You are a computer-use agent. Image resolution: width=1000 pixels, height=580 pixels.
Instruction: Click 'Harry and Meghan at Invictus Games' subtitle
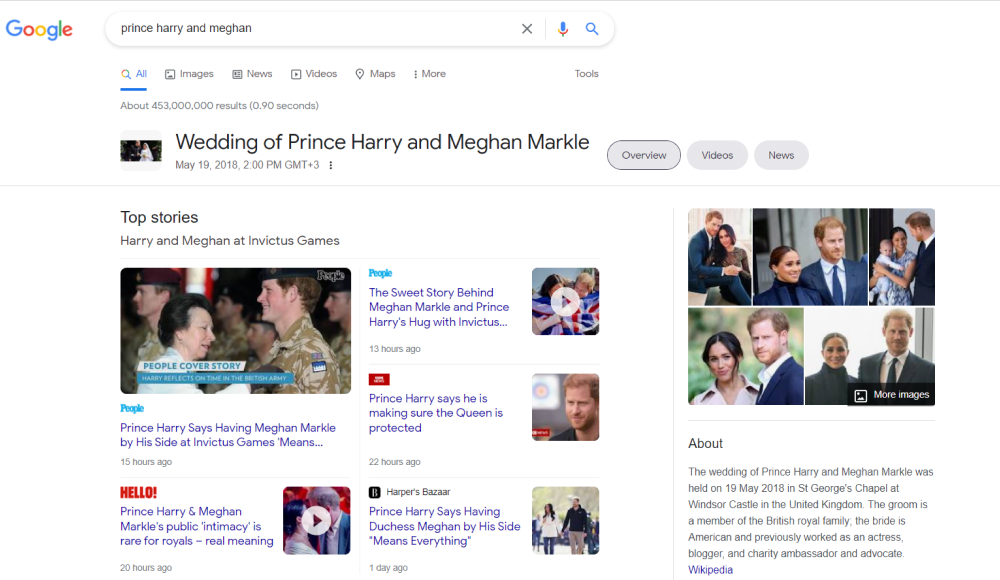tap(230, 241)
